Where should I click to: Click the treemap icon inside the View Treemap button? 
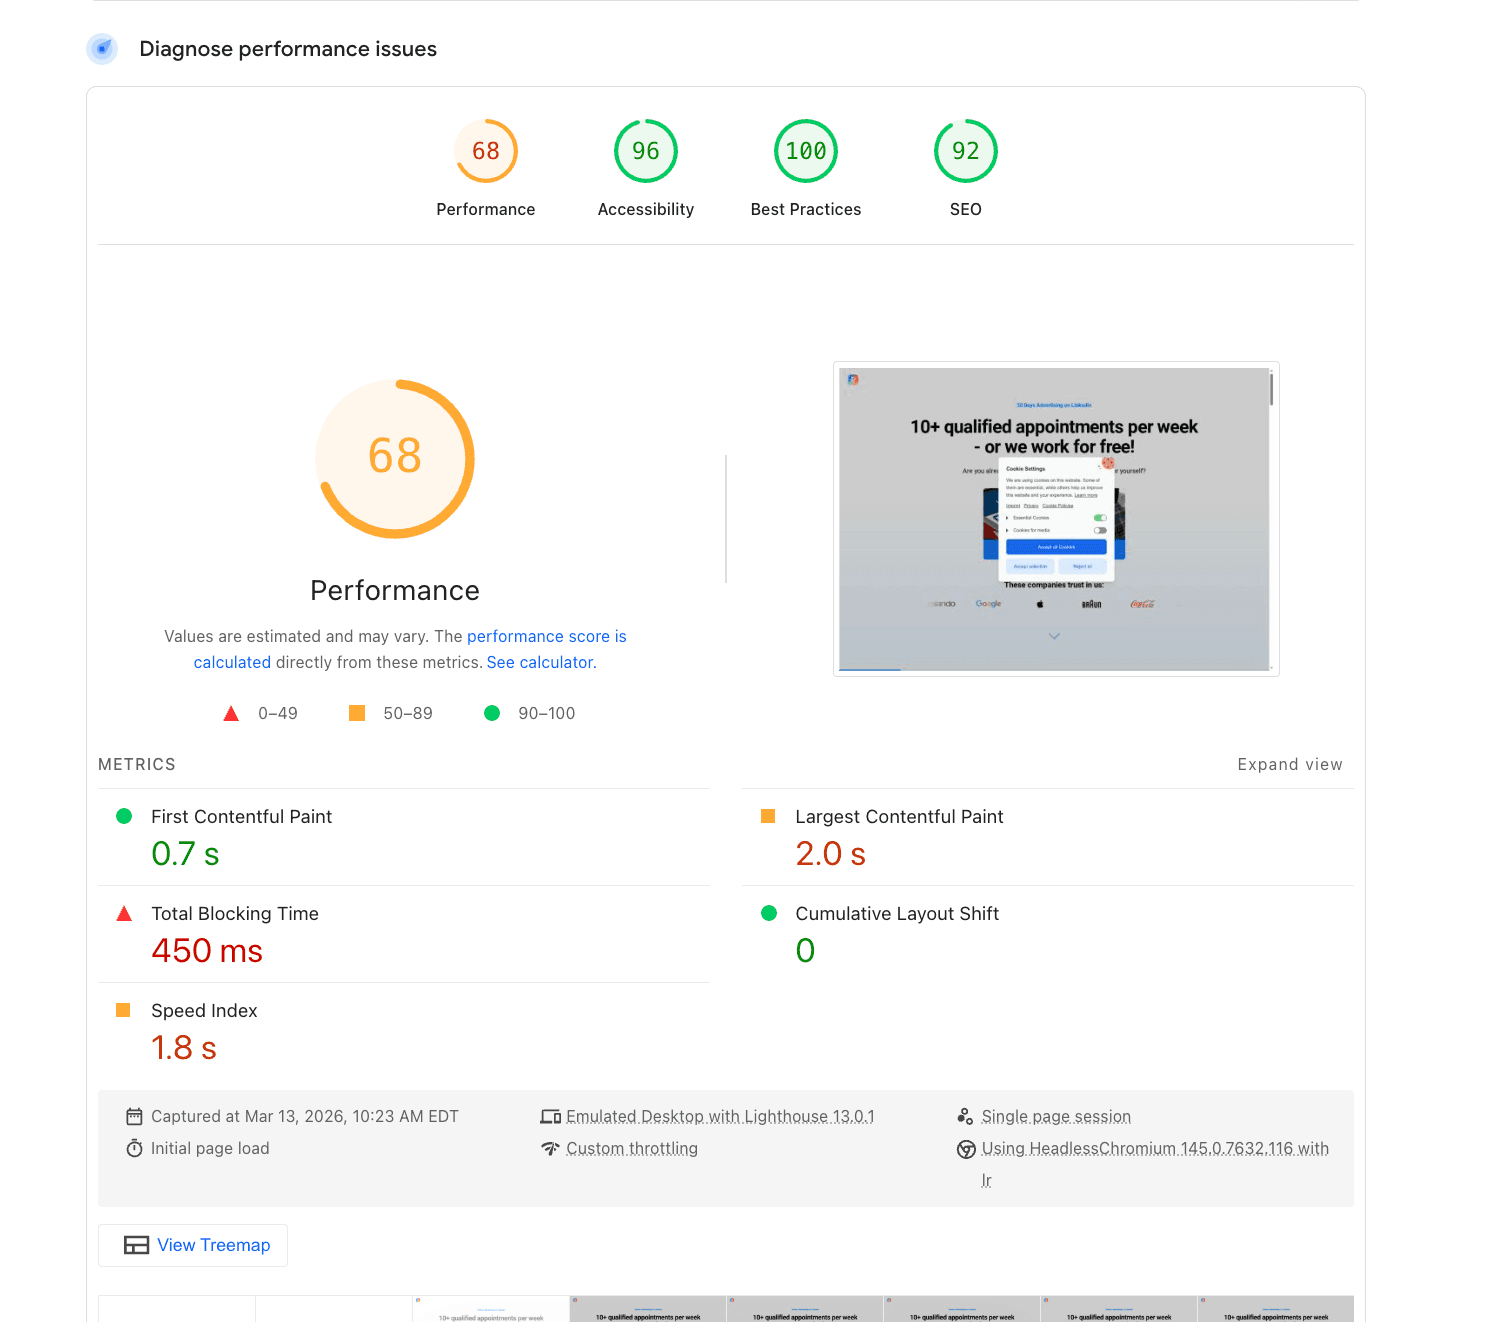[x=135, y=1245]
